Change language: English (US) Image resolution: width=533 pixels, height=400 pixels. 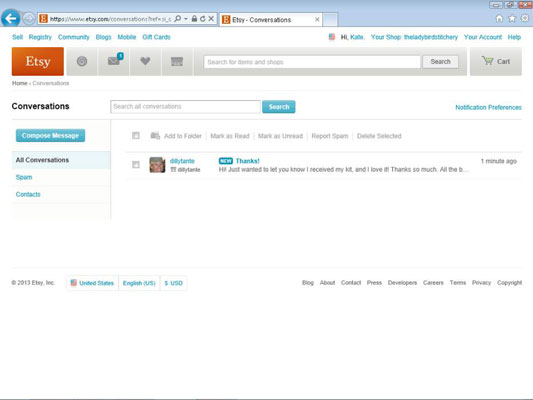pos(139,283)
